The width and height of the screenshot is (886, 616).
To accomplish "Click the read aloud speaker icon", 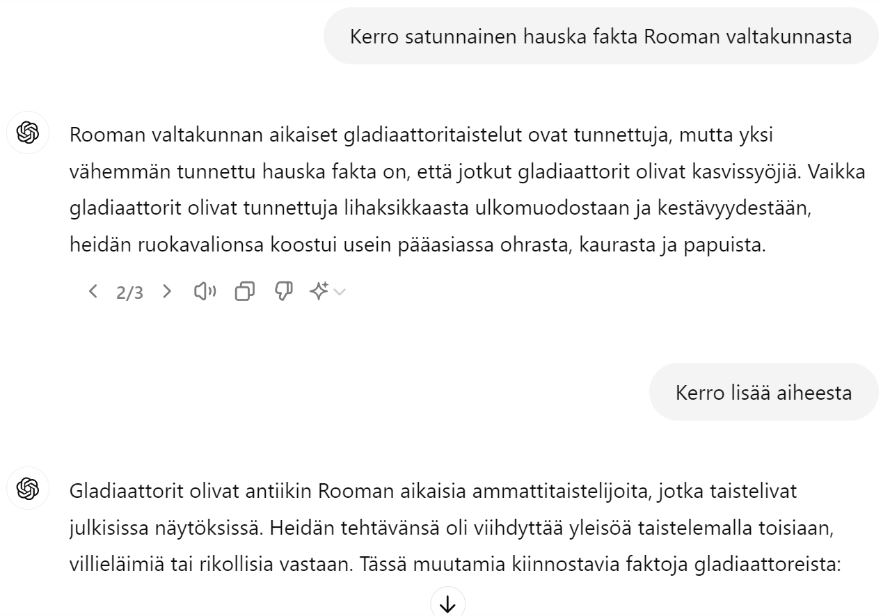I will coord(204,291).
